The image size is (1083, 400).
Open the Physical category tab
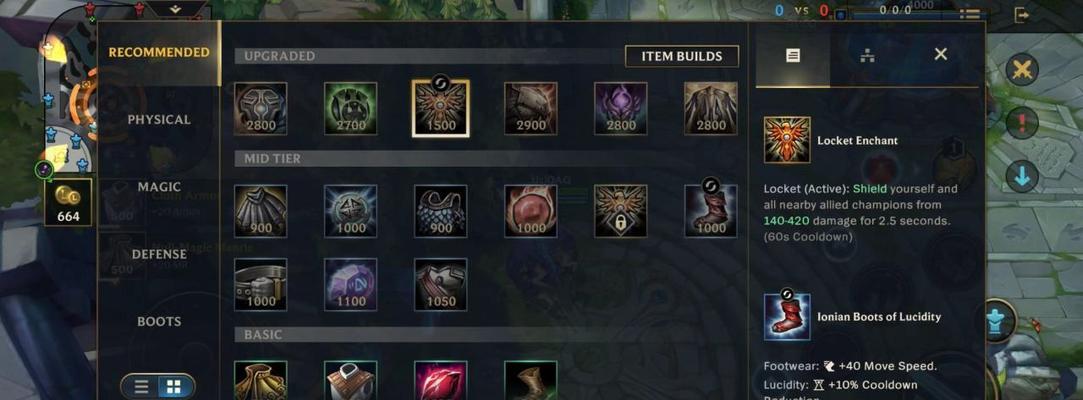[x=159, y=120]
